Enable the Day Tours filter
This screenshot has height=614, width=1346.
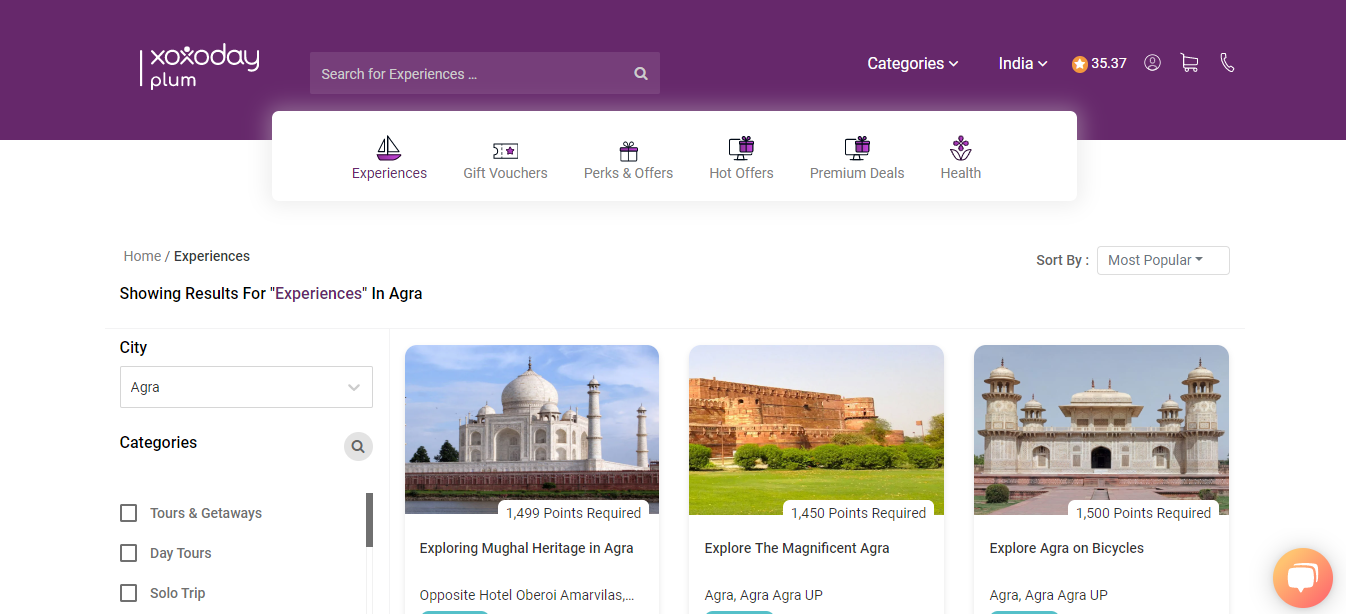128,552
